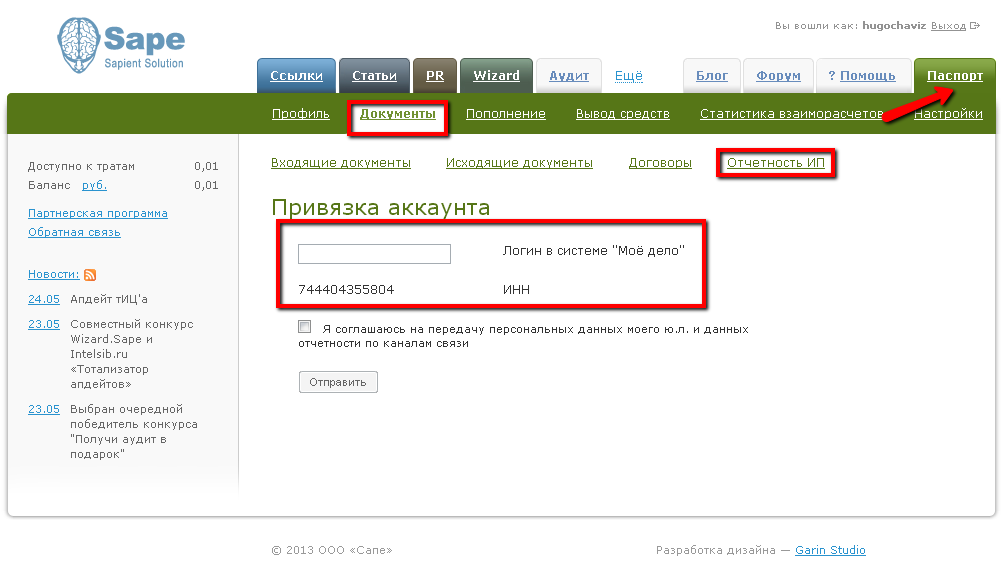Screen dimensions: 1001x563
Task: Click the Отправить button
Action: (338, 382)
